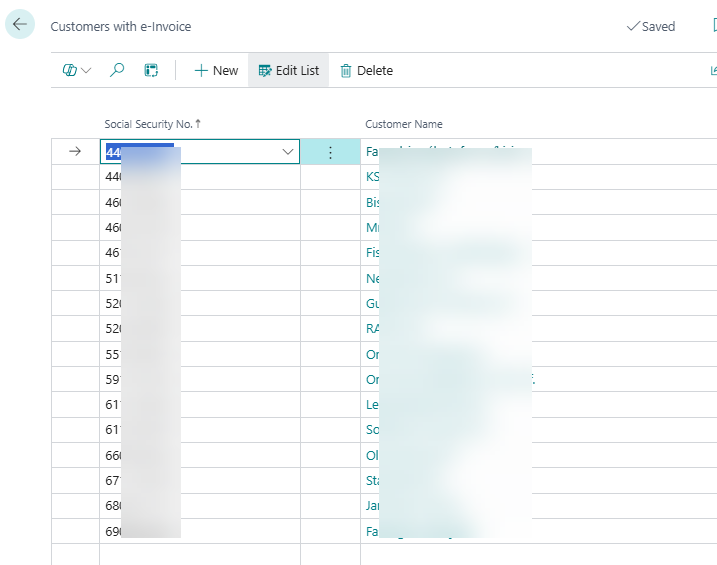Click the Customer Name column header
Screen dimensions: 717x565
(404, 124)
